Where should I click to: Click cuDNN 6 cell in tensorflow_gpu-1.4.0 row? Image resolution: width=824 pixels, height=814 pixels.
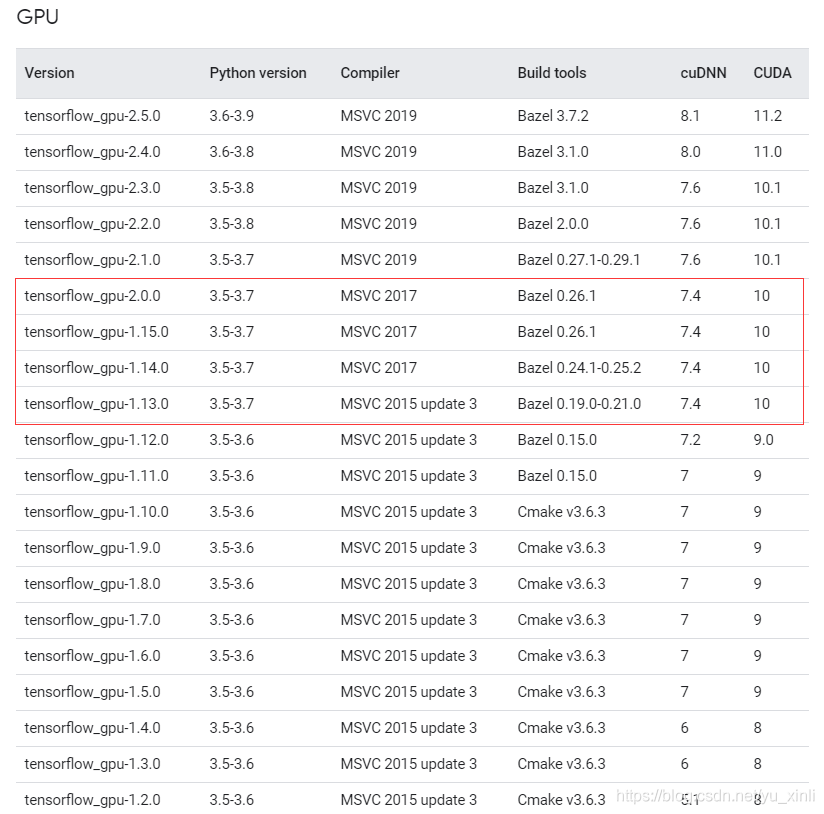(x=685, y=728)
